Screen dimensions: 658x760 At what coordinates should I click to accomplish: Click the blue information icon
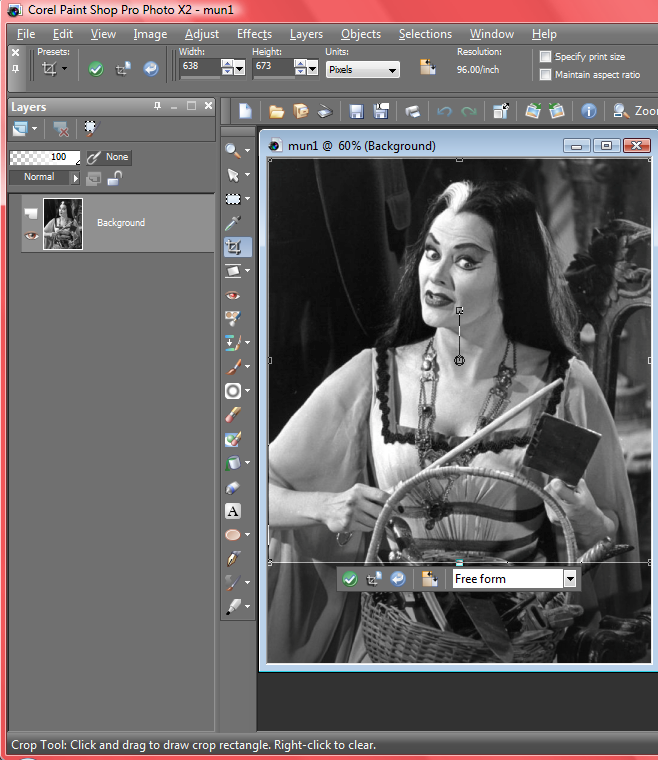[x=589, y=111]
